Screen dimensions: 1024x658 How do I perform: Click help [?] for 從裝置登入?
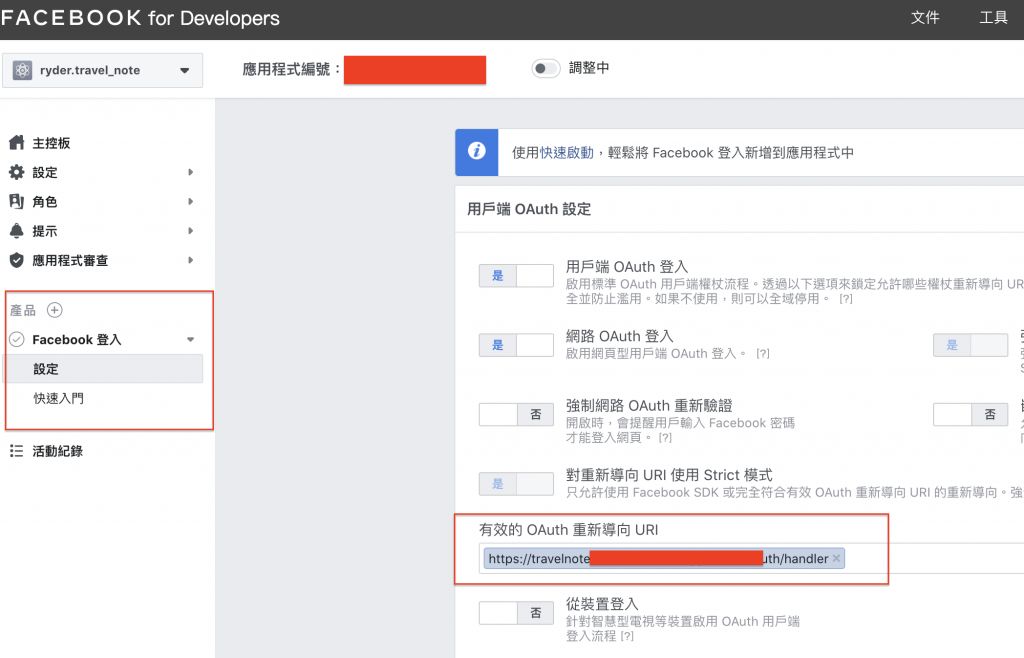[627, 636]
